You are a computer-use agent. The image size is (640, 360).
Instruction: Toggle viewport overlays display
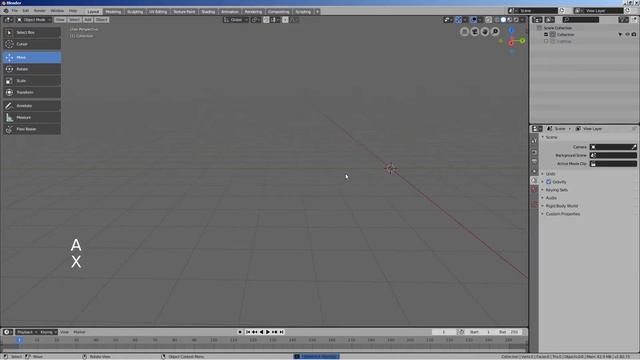click(x=474, y=20)
